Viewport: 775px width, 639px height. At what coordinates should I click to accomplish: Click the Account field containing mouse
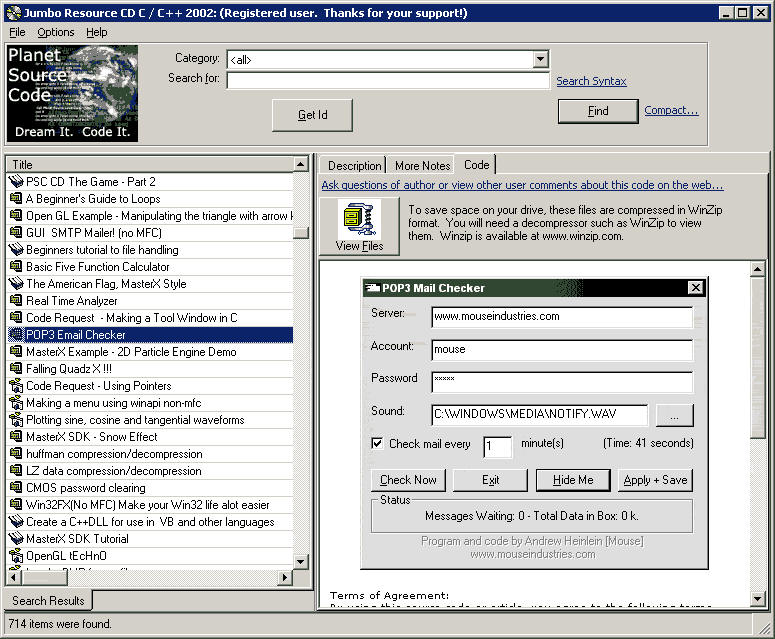point(562,349)
